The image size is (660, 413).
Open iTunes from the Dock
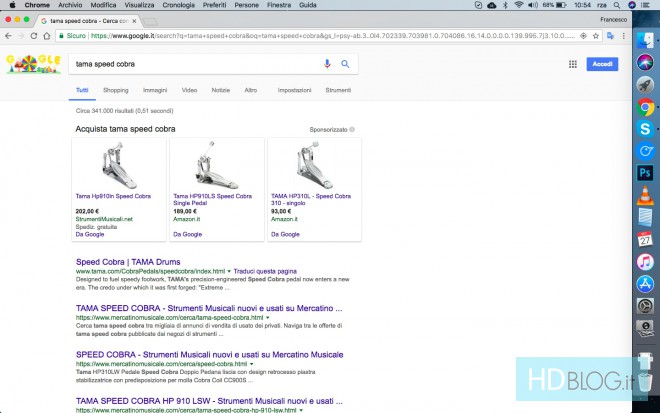645,262
